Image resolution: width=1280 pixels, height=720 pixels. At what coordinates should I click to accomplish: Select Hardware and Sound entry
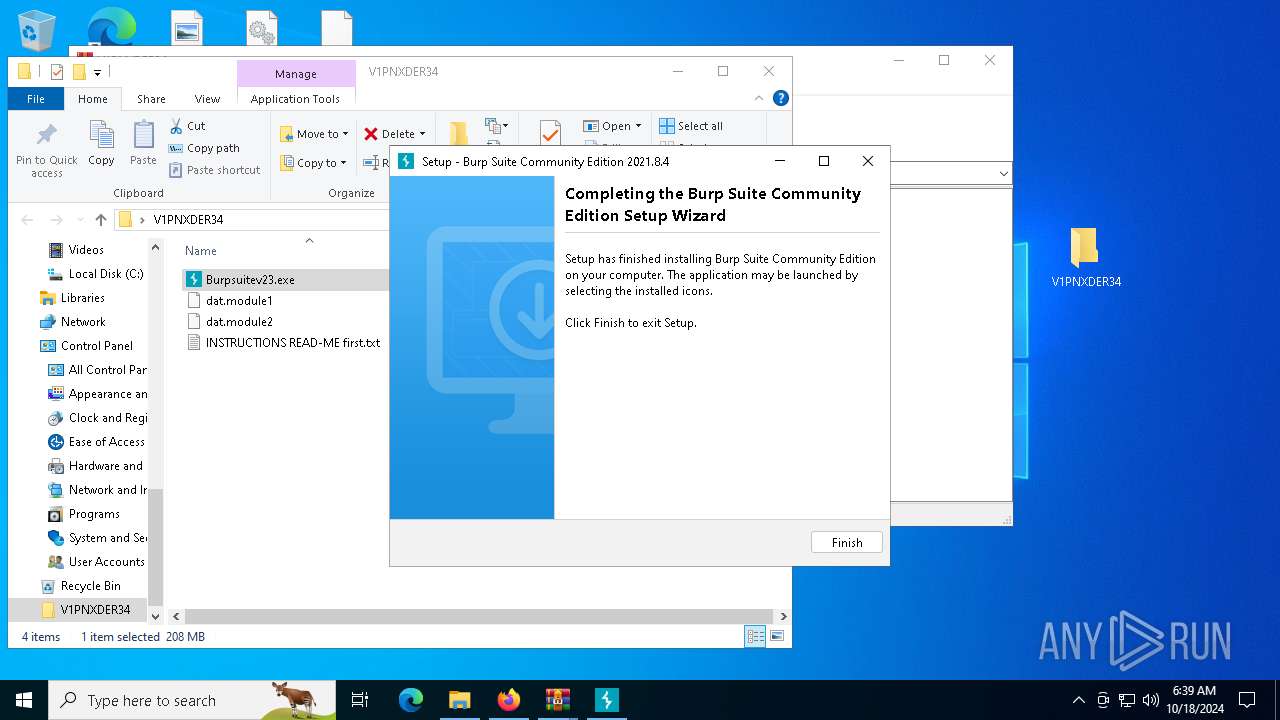[98, 466]
